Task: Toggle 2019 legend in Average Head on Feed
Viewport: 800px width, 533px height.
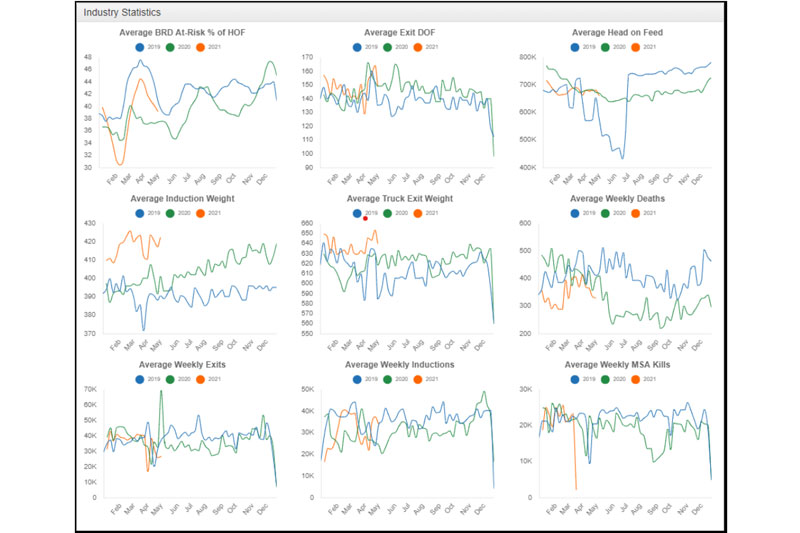Action: point(583,47)
